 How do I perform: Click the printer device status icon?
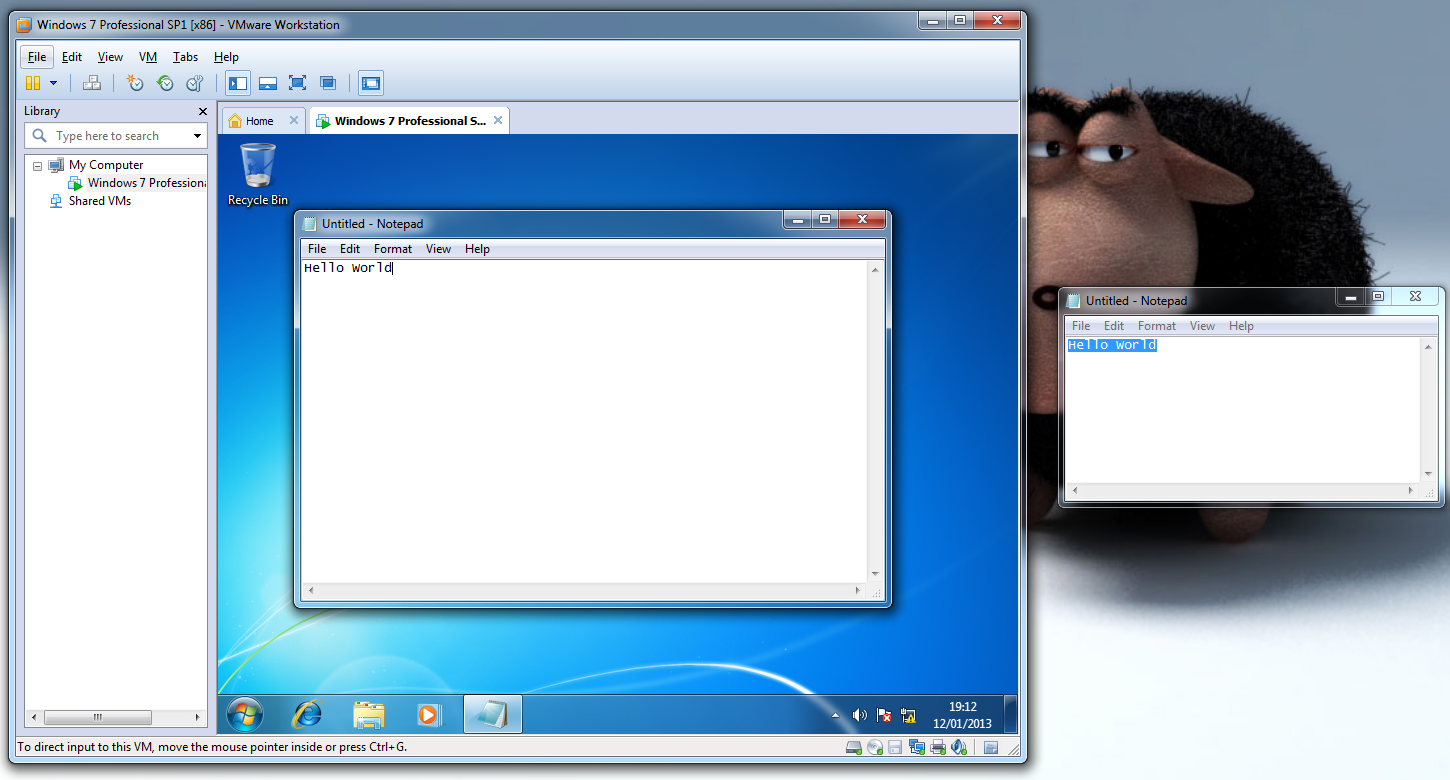coord(938,747)
